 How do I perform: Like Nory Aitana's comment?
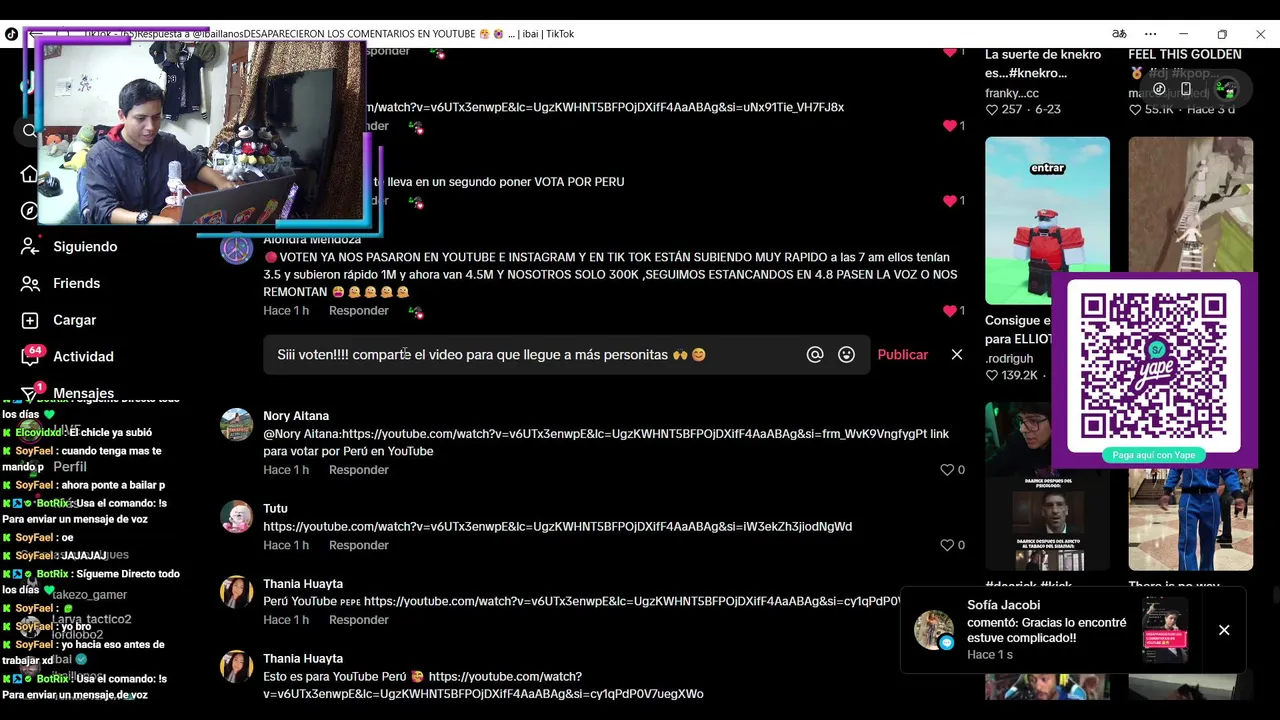pyautogui.click(x=947, y=470)
